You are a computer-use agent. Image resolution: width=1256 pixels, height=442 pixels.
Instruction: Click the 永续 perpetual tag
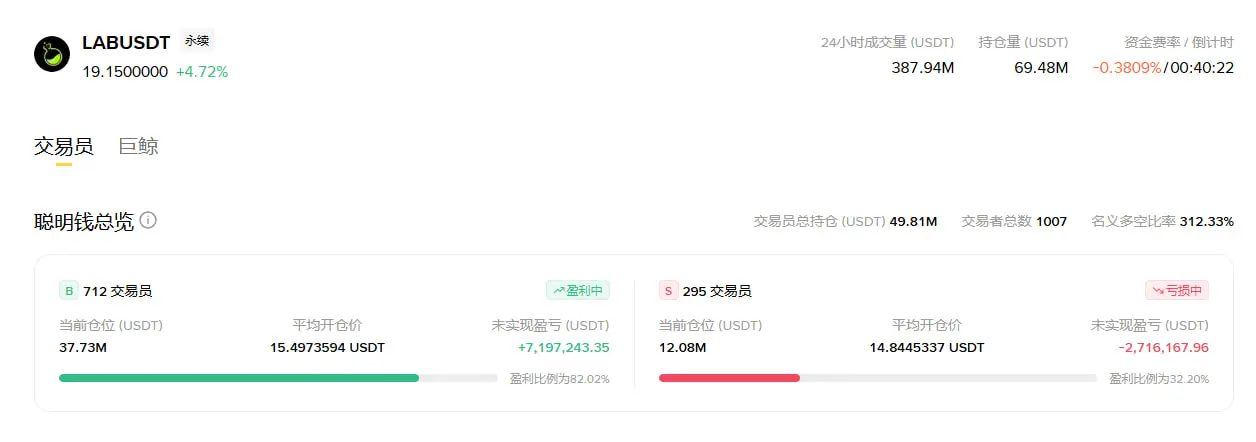coord(197,41)
